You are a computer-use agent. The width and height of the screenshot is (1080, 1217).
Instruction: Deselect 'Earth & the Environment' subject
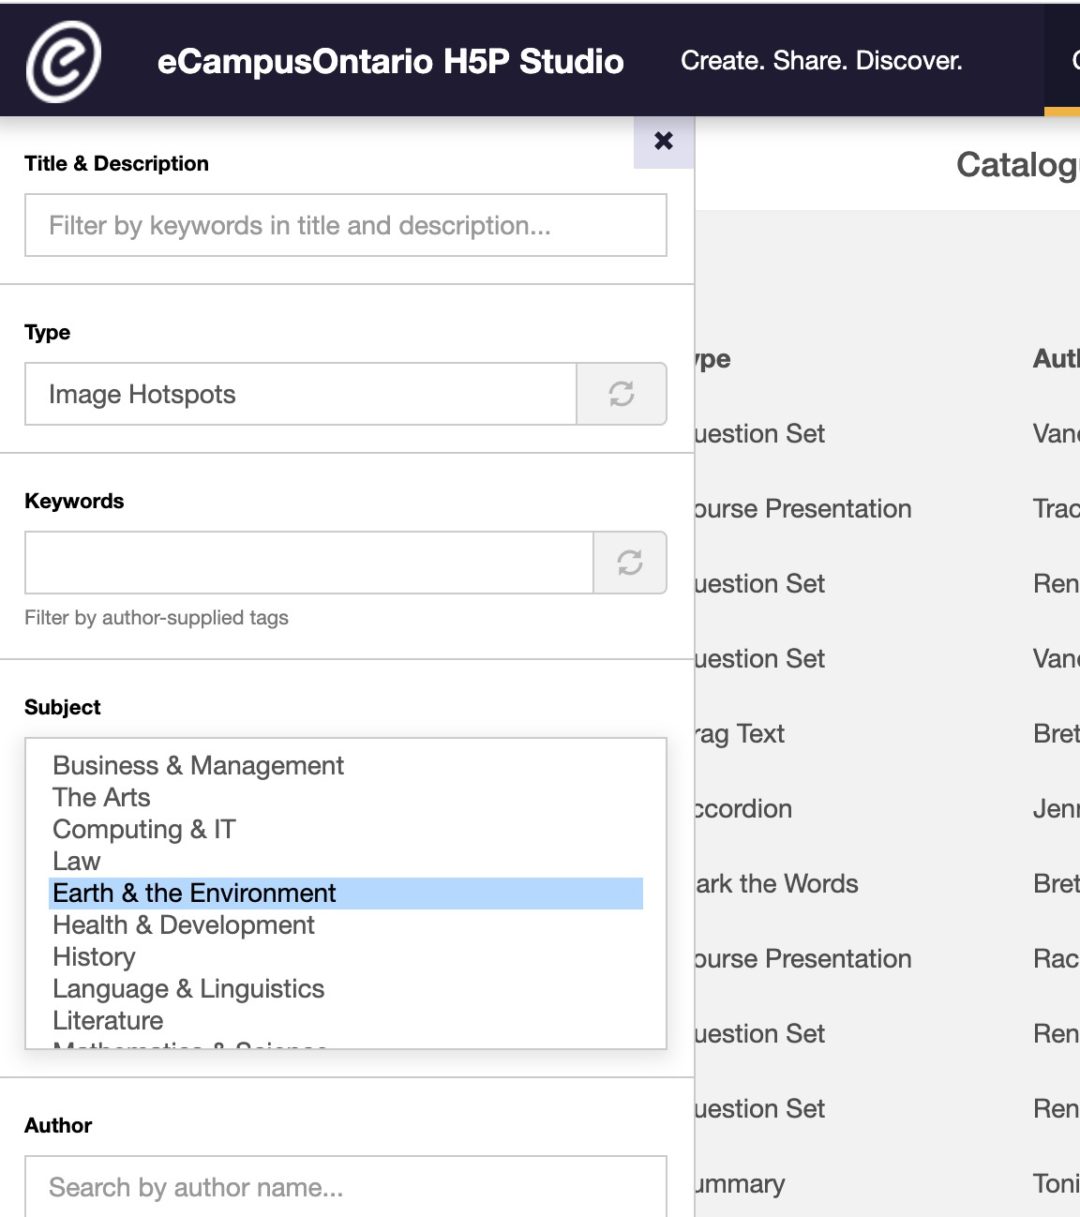(193, 893)
